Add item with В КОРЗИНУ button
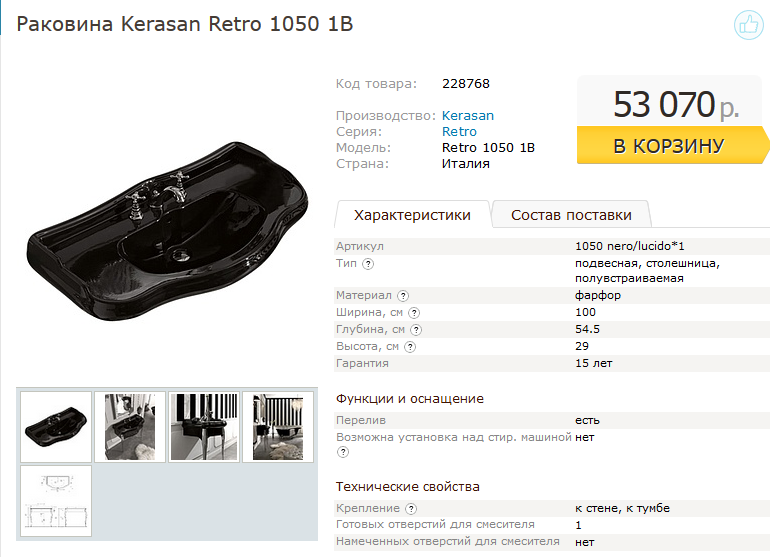Image resolution: width=770 pixels, height=557 pixels. point(671,145)
